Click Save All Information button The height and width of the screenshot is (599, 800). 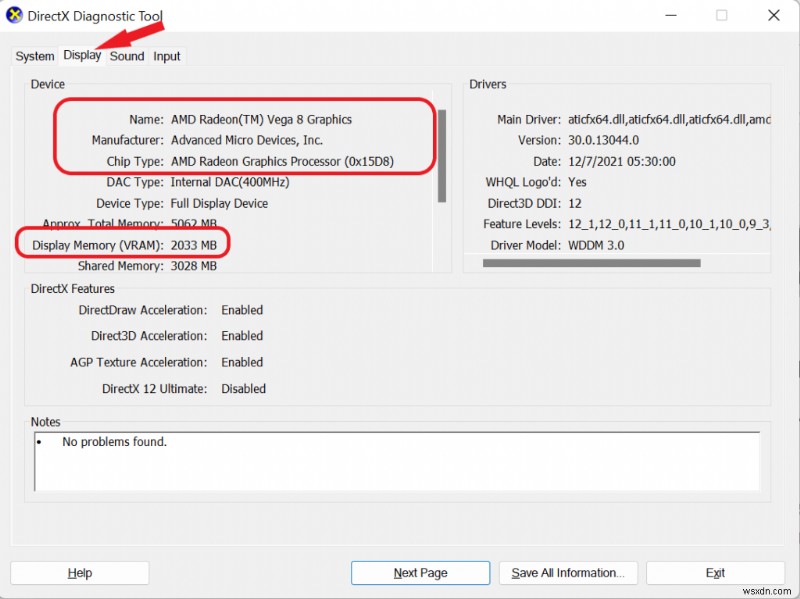[568, 573]
